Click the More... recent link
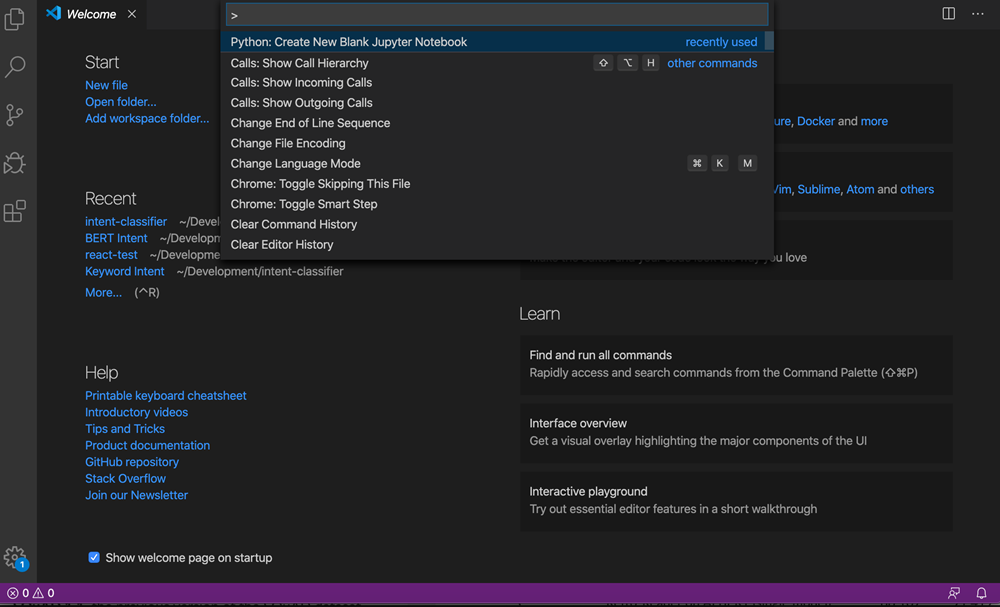The width and height of the screenshot is (1000, 607). (103, 293)
